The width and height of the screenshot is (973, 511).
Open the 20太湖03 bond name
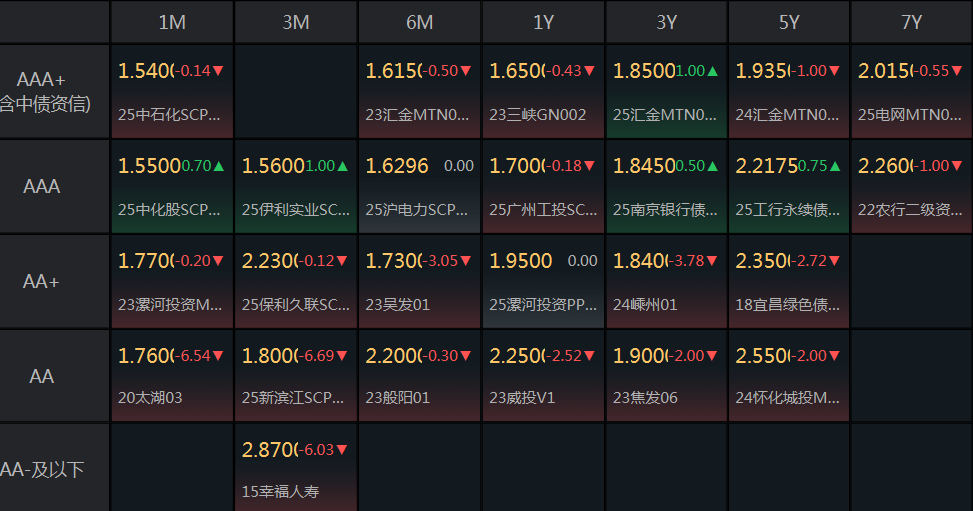click(151, 398)
